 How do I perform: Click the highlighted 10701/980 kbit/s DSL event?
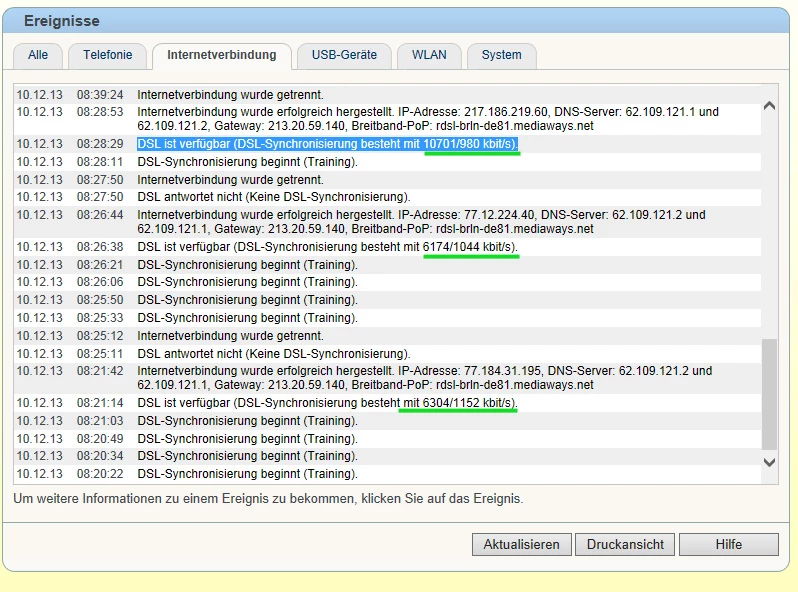click(387, 144)
